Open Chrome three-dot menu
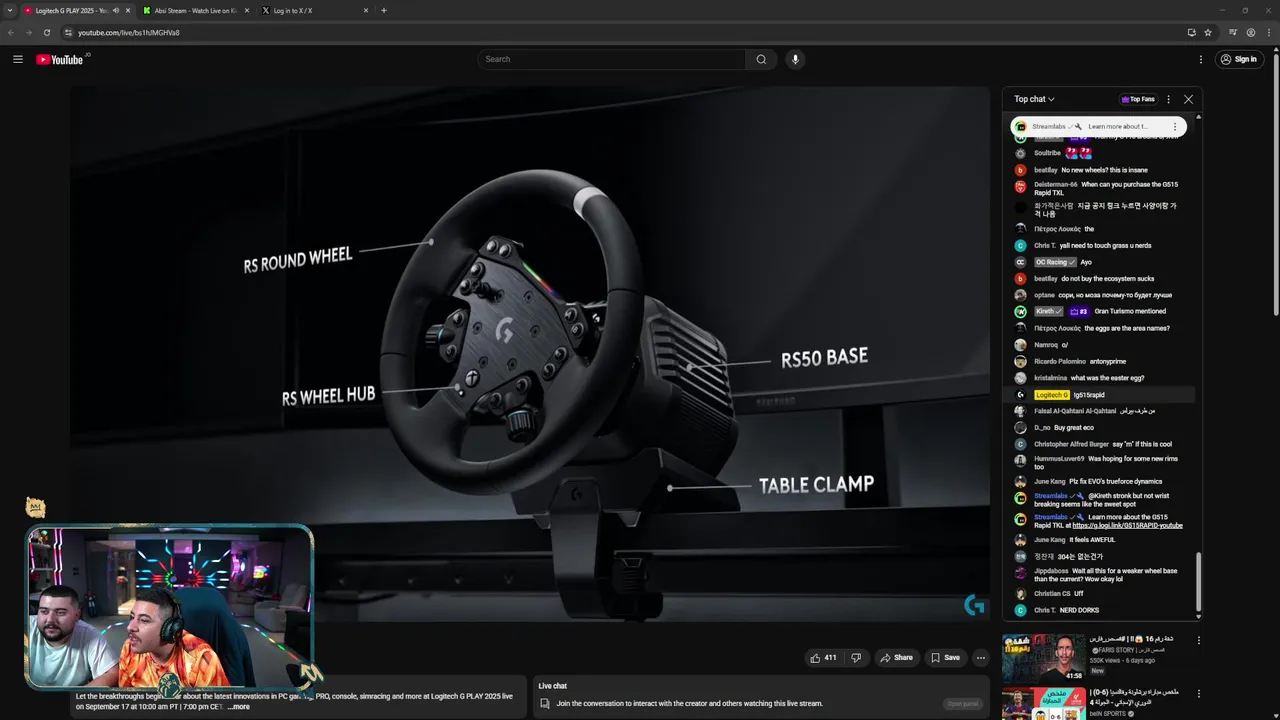The width and height of the screenshot is (1280, 720). (x=1269, y=32)
